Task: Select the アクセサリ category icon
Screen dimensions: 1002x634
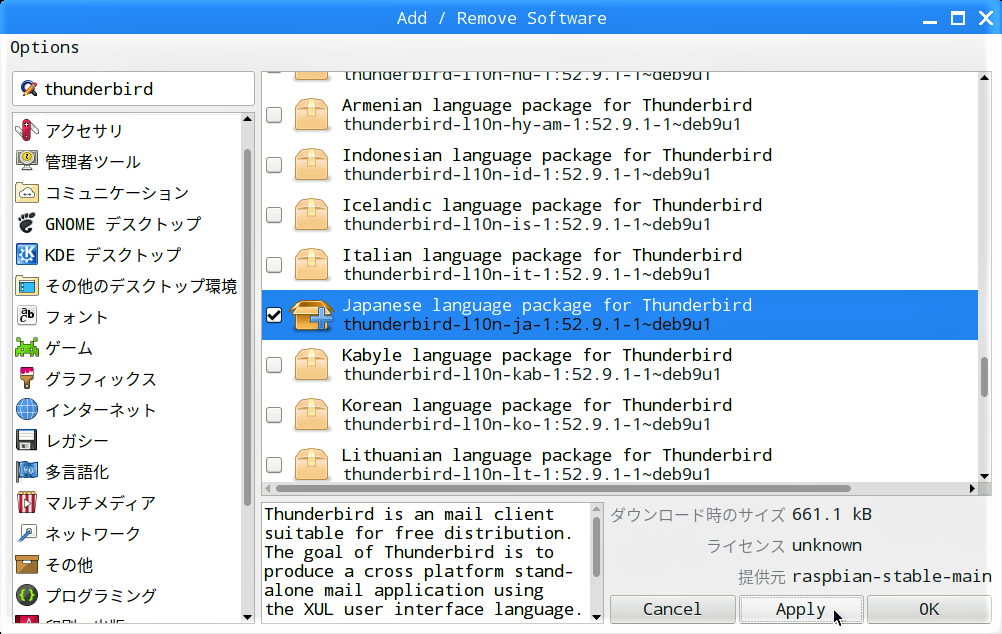Action: tap(27, 130)
